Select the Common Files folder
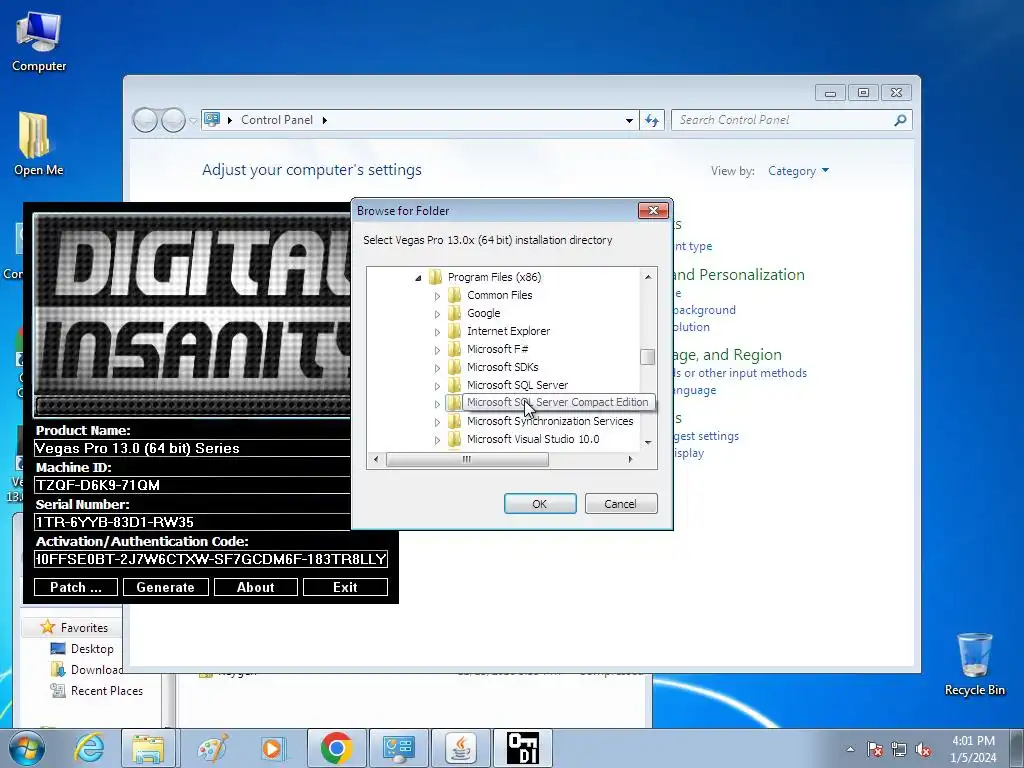 [x=500, y=295]
